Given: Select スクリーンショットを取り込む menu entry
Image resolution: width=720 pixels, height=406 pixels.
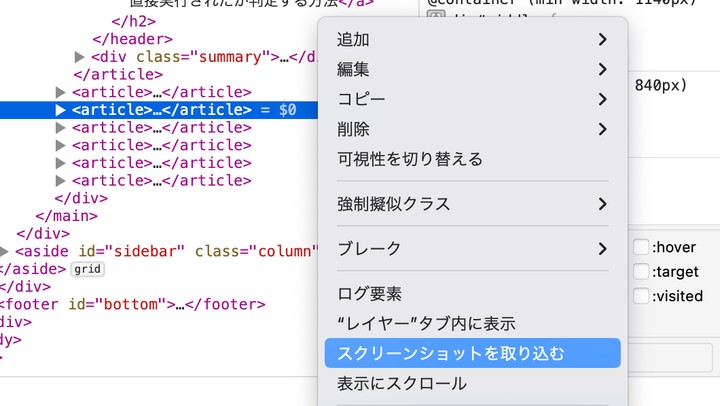Looking at the screenshot, I should 472,353.
